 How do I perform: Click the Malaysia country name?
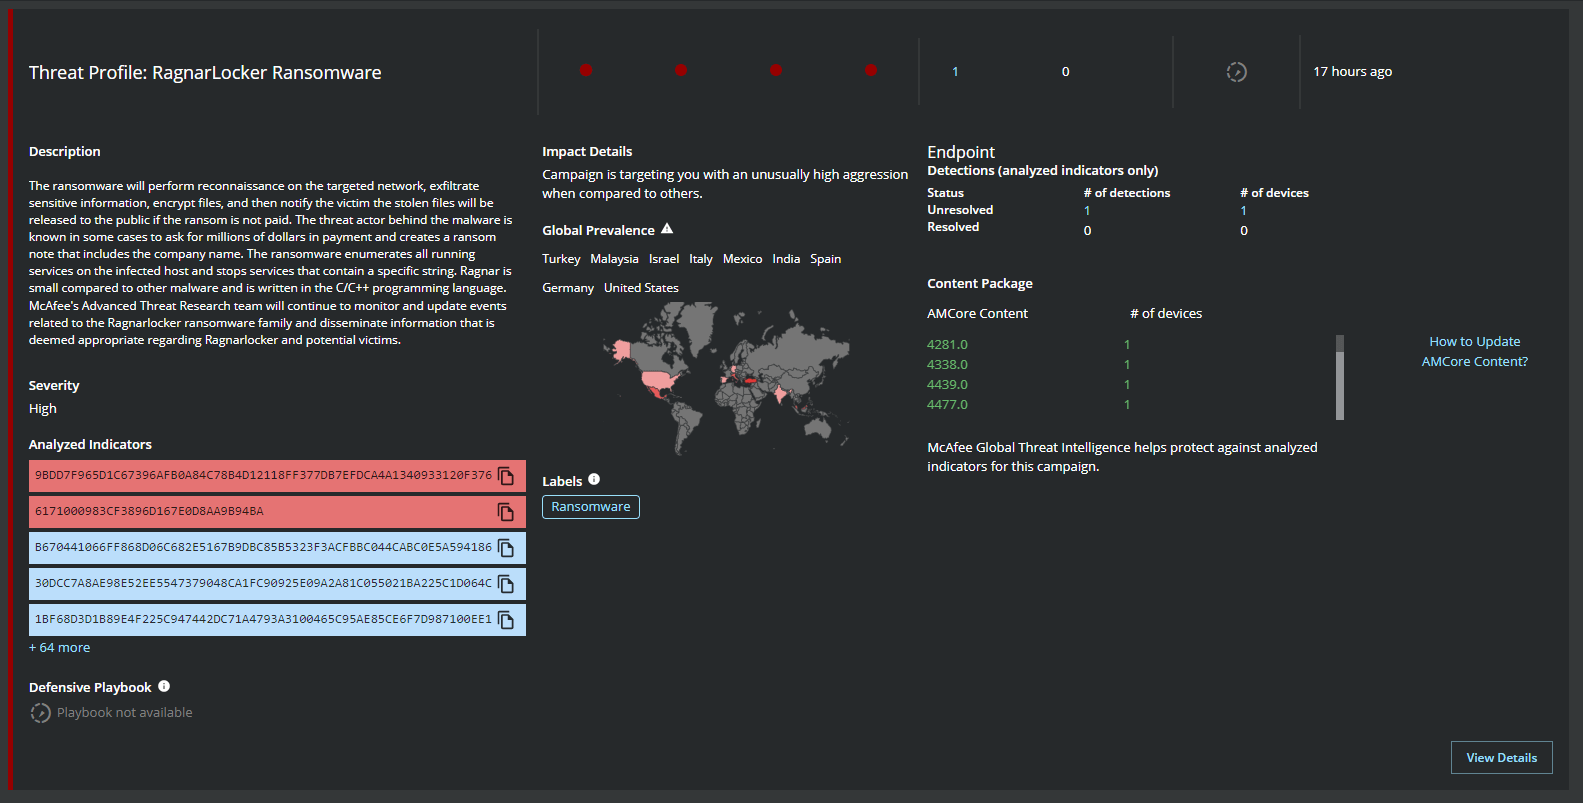pyautogui.click(x=614, y=259)
